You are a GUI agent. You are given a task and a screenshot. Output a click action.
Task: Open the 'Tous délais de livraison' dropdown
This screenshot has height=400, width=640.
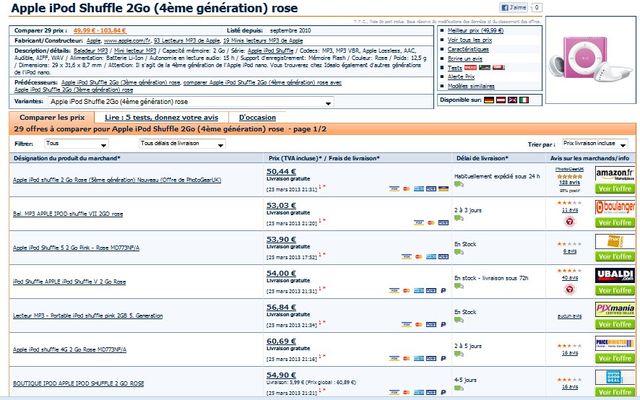[x=182, y=144]
